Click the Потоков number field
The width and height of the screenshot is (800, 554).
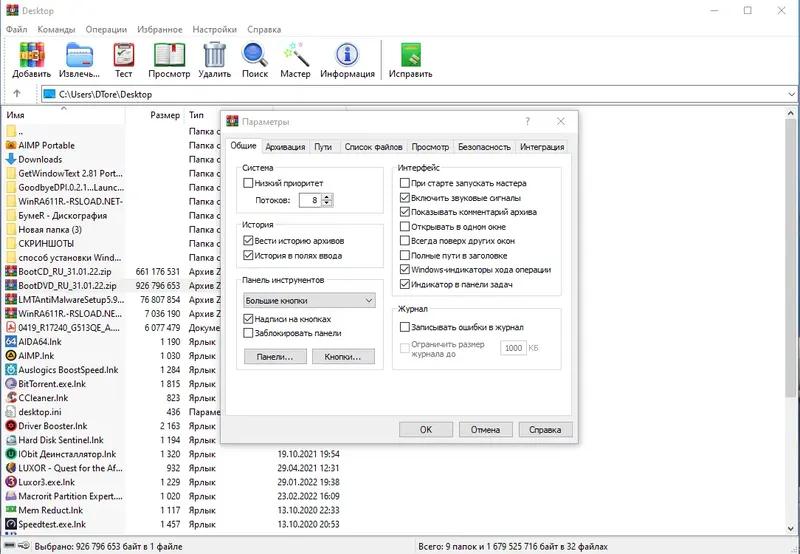tap(310, 200)
